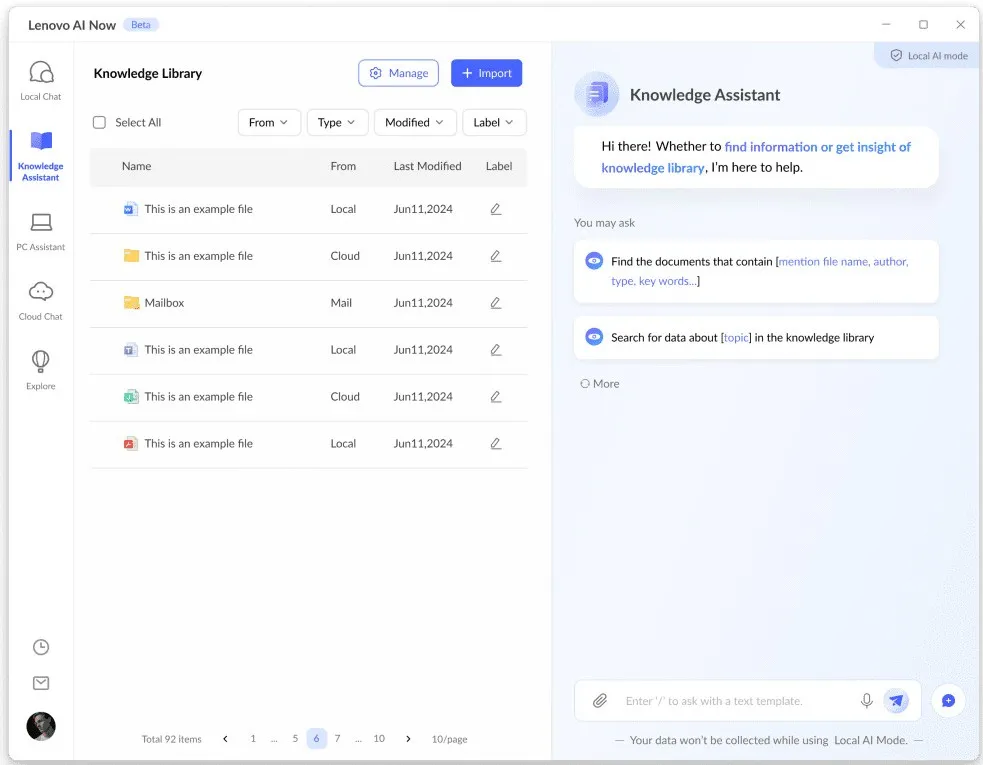983x765 pixels.
Task: Open the Explore lightbulb section
Action: click(x=41, y=370)
